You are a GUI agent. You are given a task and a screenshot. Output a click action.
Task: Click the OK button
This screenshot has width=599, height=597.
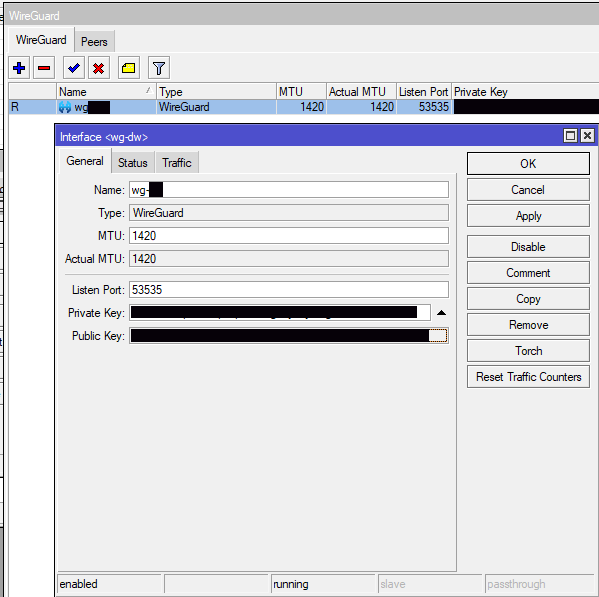(528, 163)
